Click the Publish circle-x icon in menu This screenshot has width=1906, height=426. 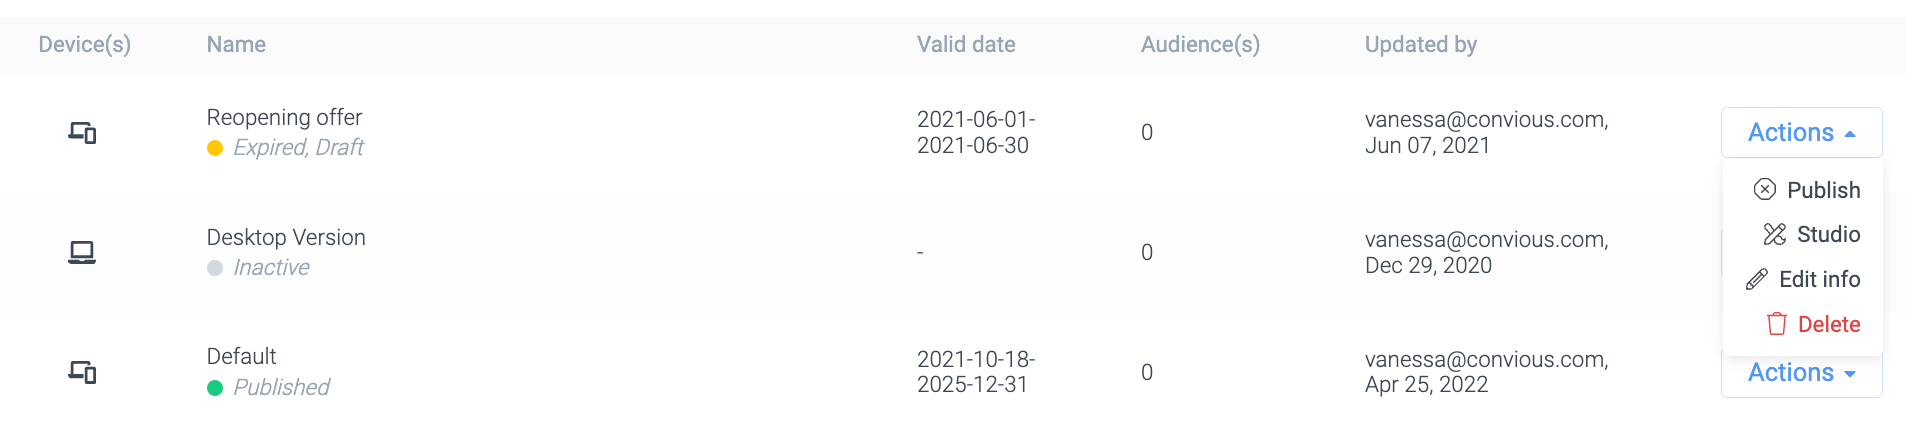pos(1765,190)
